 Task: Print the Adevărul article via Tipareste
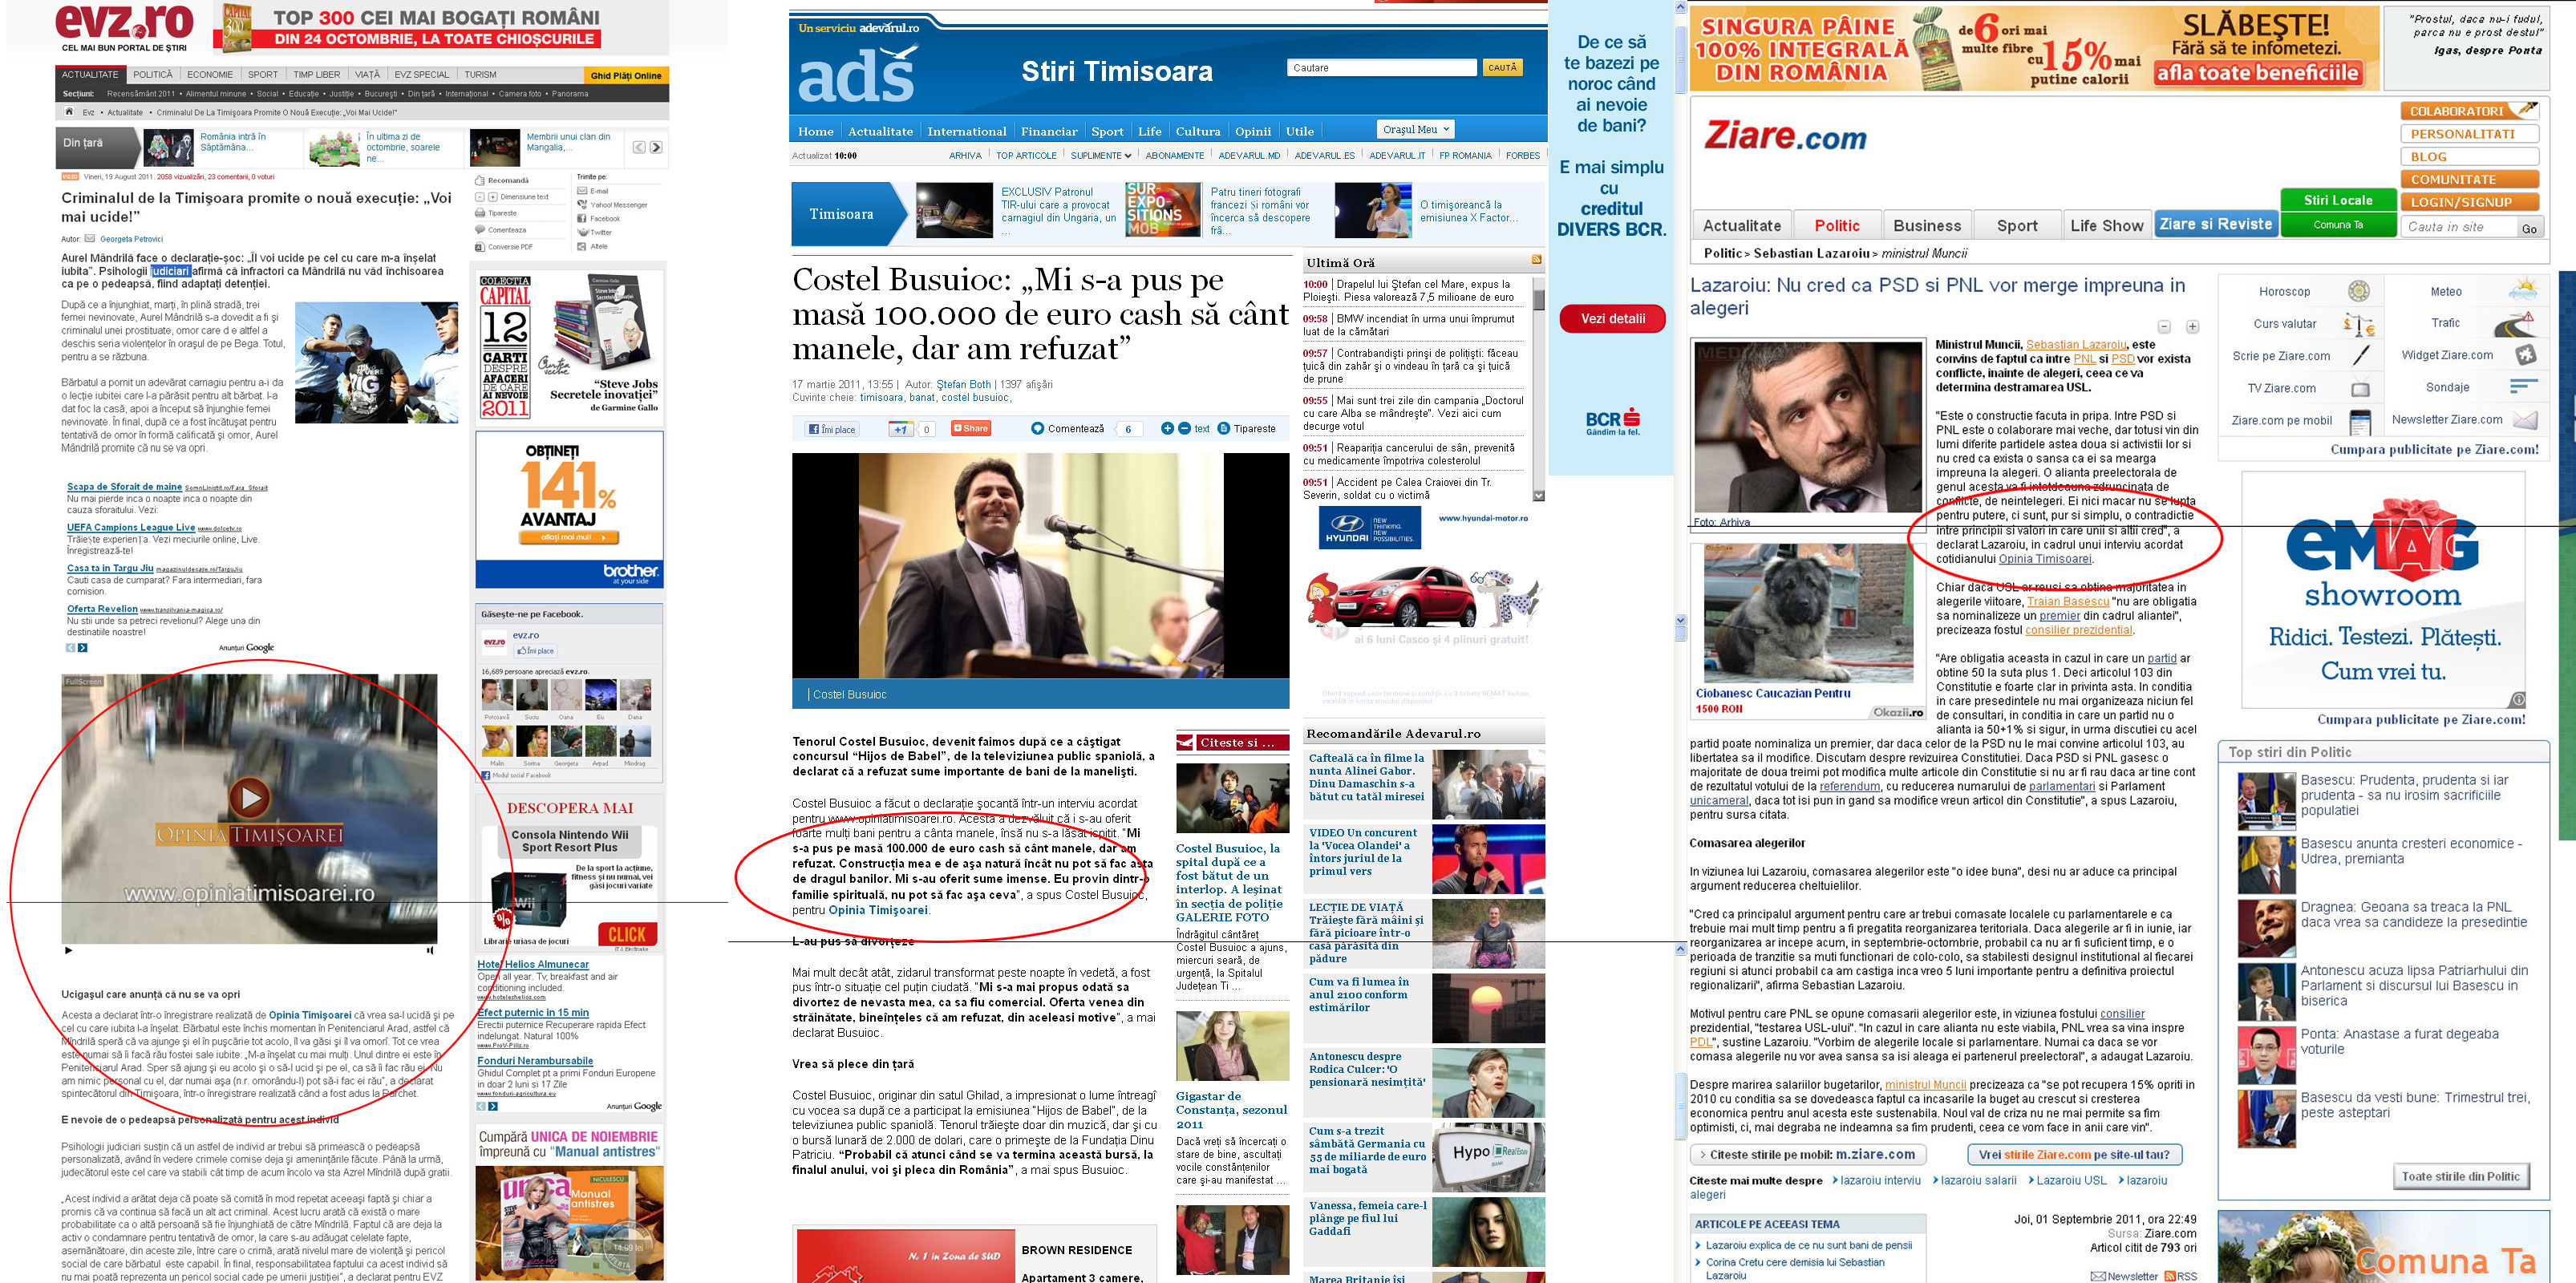click(1247, 429)
